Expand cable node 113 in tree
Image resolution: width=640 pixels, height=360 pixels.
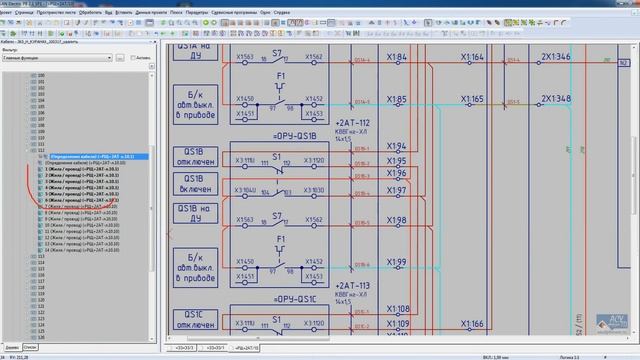[28, 256]
